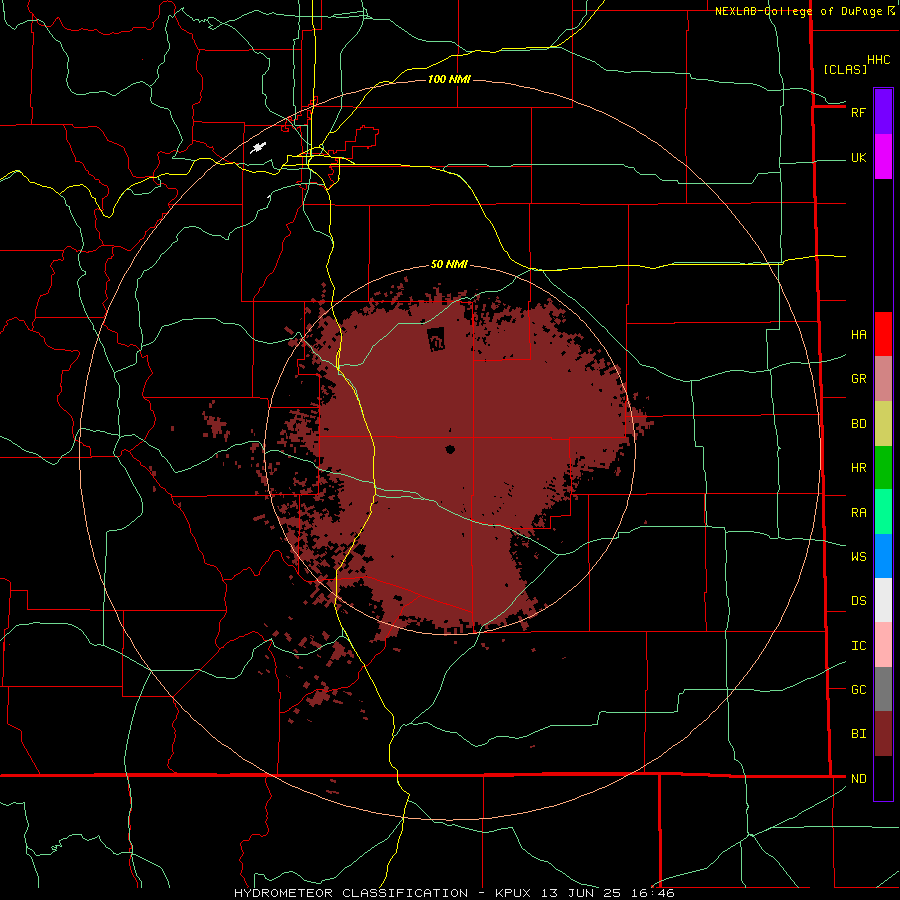Click the 50 NMI range ring label
The height and width of the screenshot is (900, 900).
(x=449, y=264)
